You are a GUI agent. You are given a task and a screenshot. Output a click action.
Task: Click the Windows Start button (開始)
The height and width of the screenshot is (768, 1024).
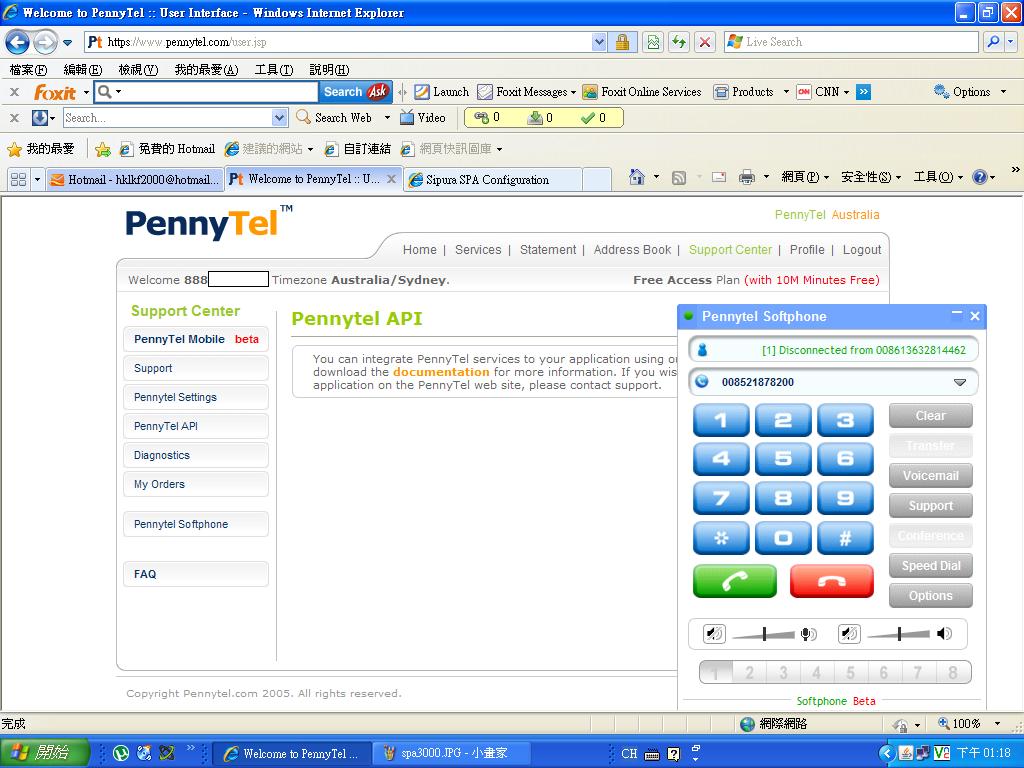point(44,753)
